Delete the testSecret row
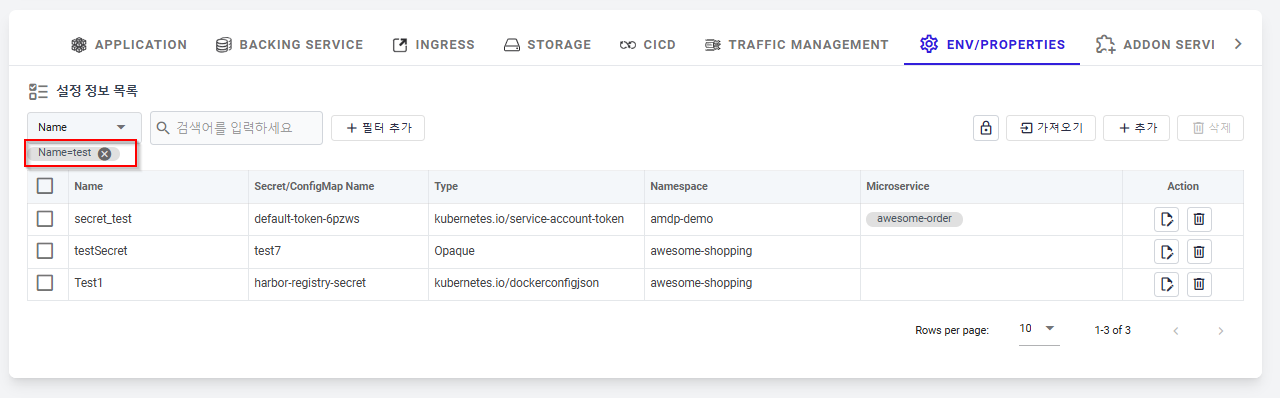The height and width of the screenshot is (398, 1280). (1199, 251)
